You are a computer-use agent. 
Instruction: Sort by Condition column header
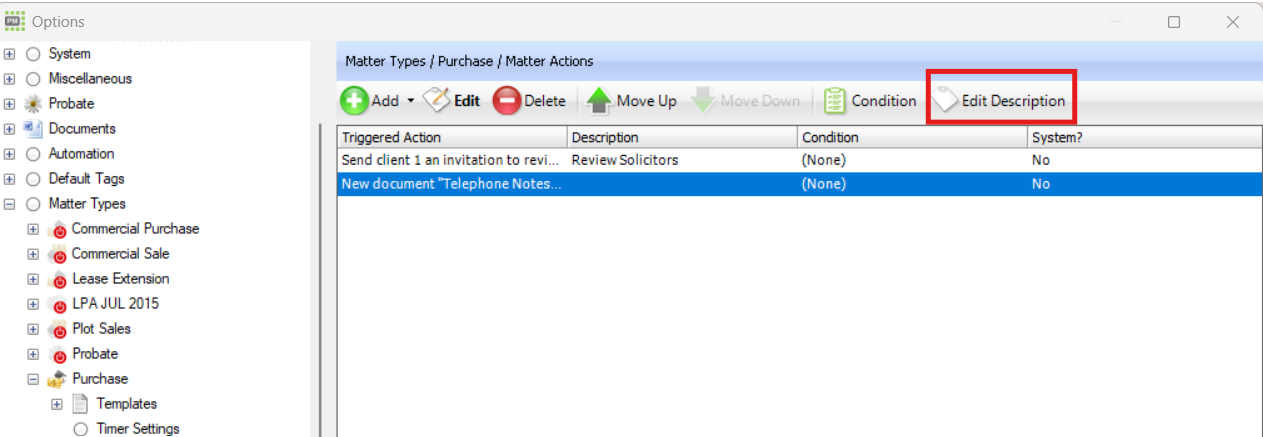click(912, 137)
